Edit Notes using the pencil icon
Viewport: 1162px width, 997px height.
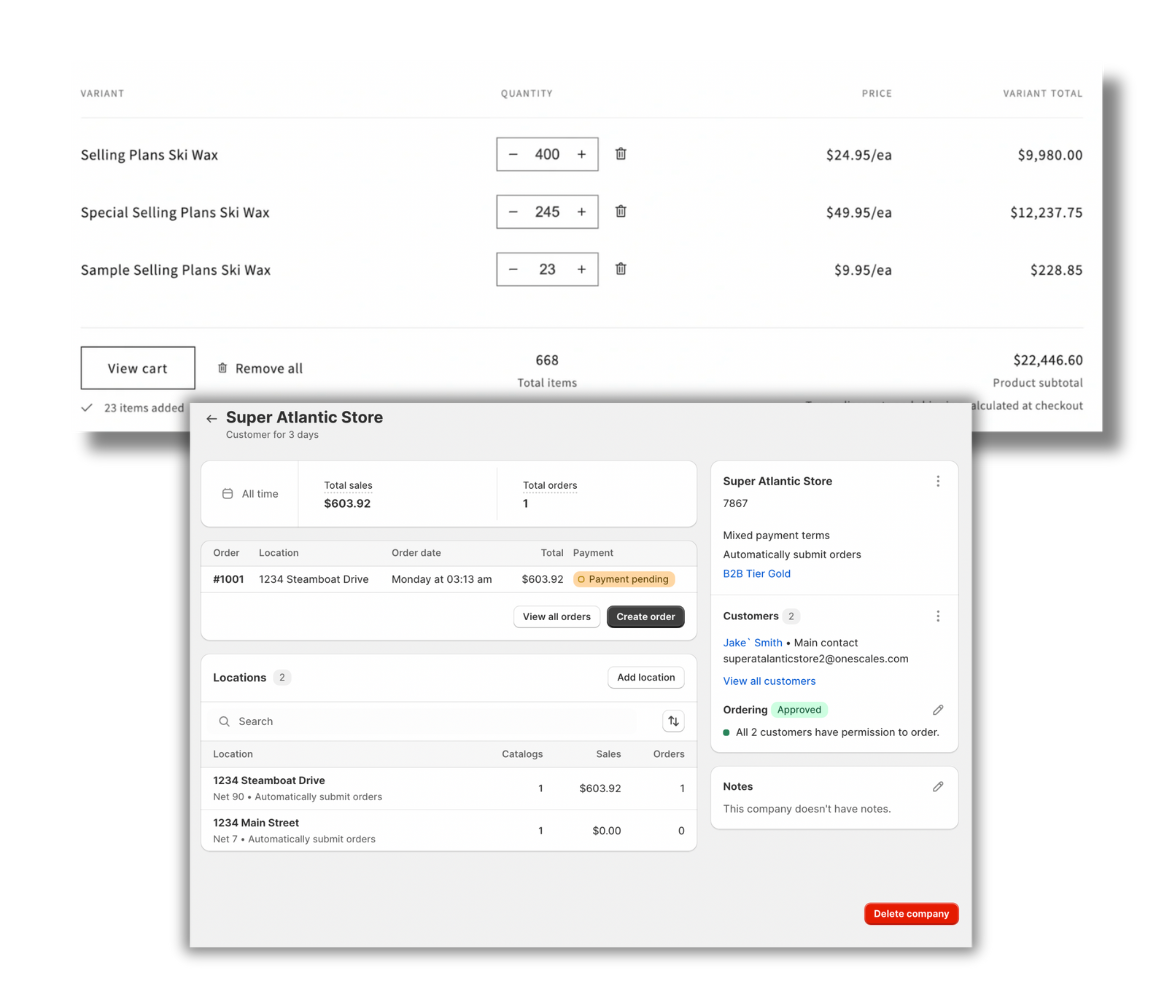pos(937,787)
